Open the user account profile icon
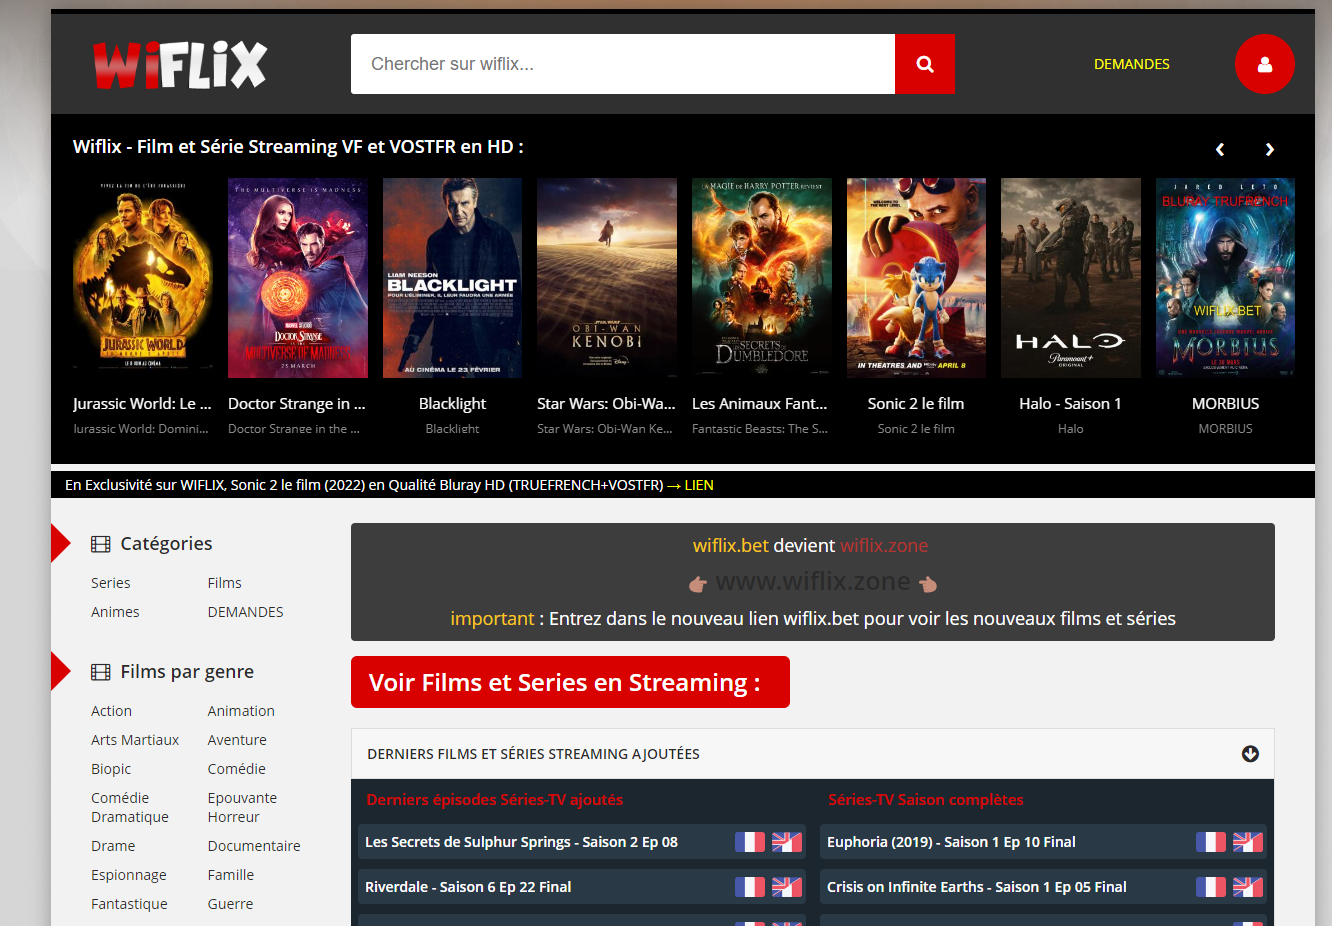Screen dimensions: 1332x926 coord(1265,64)
